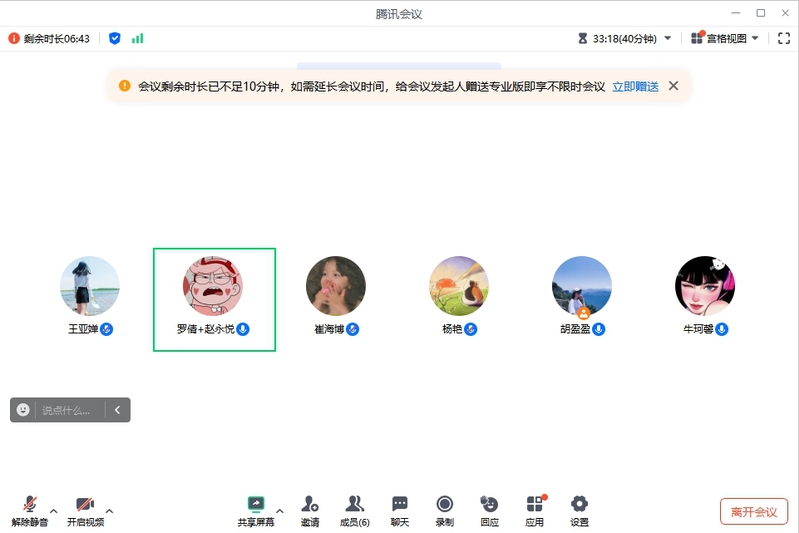Open the Apps (应用) icon
The height and width of the screenshot is (533, 799).
pos(535,505)
